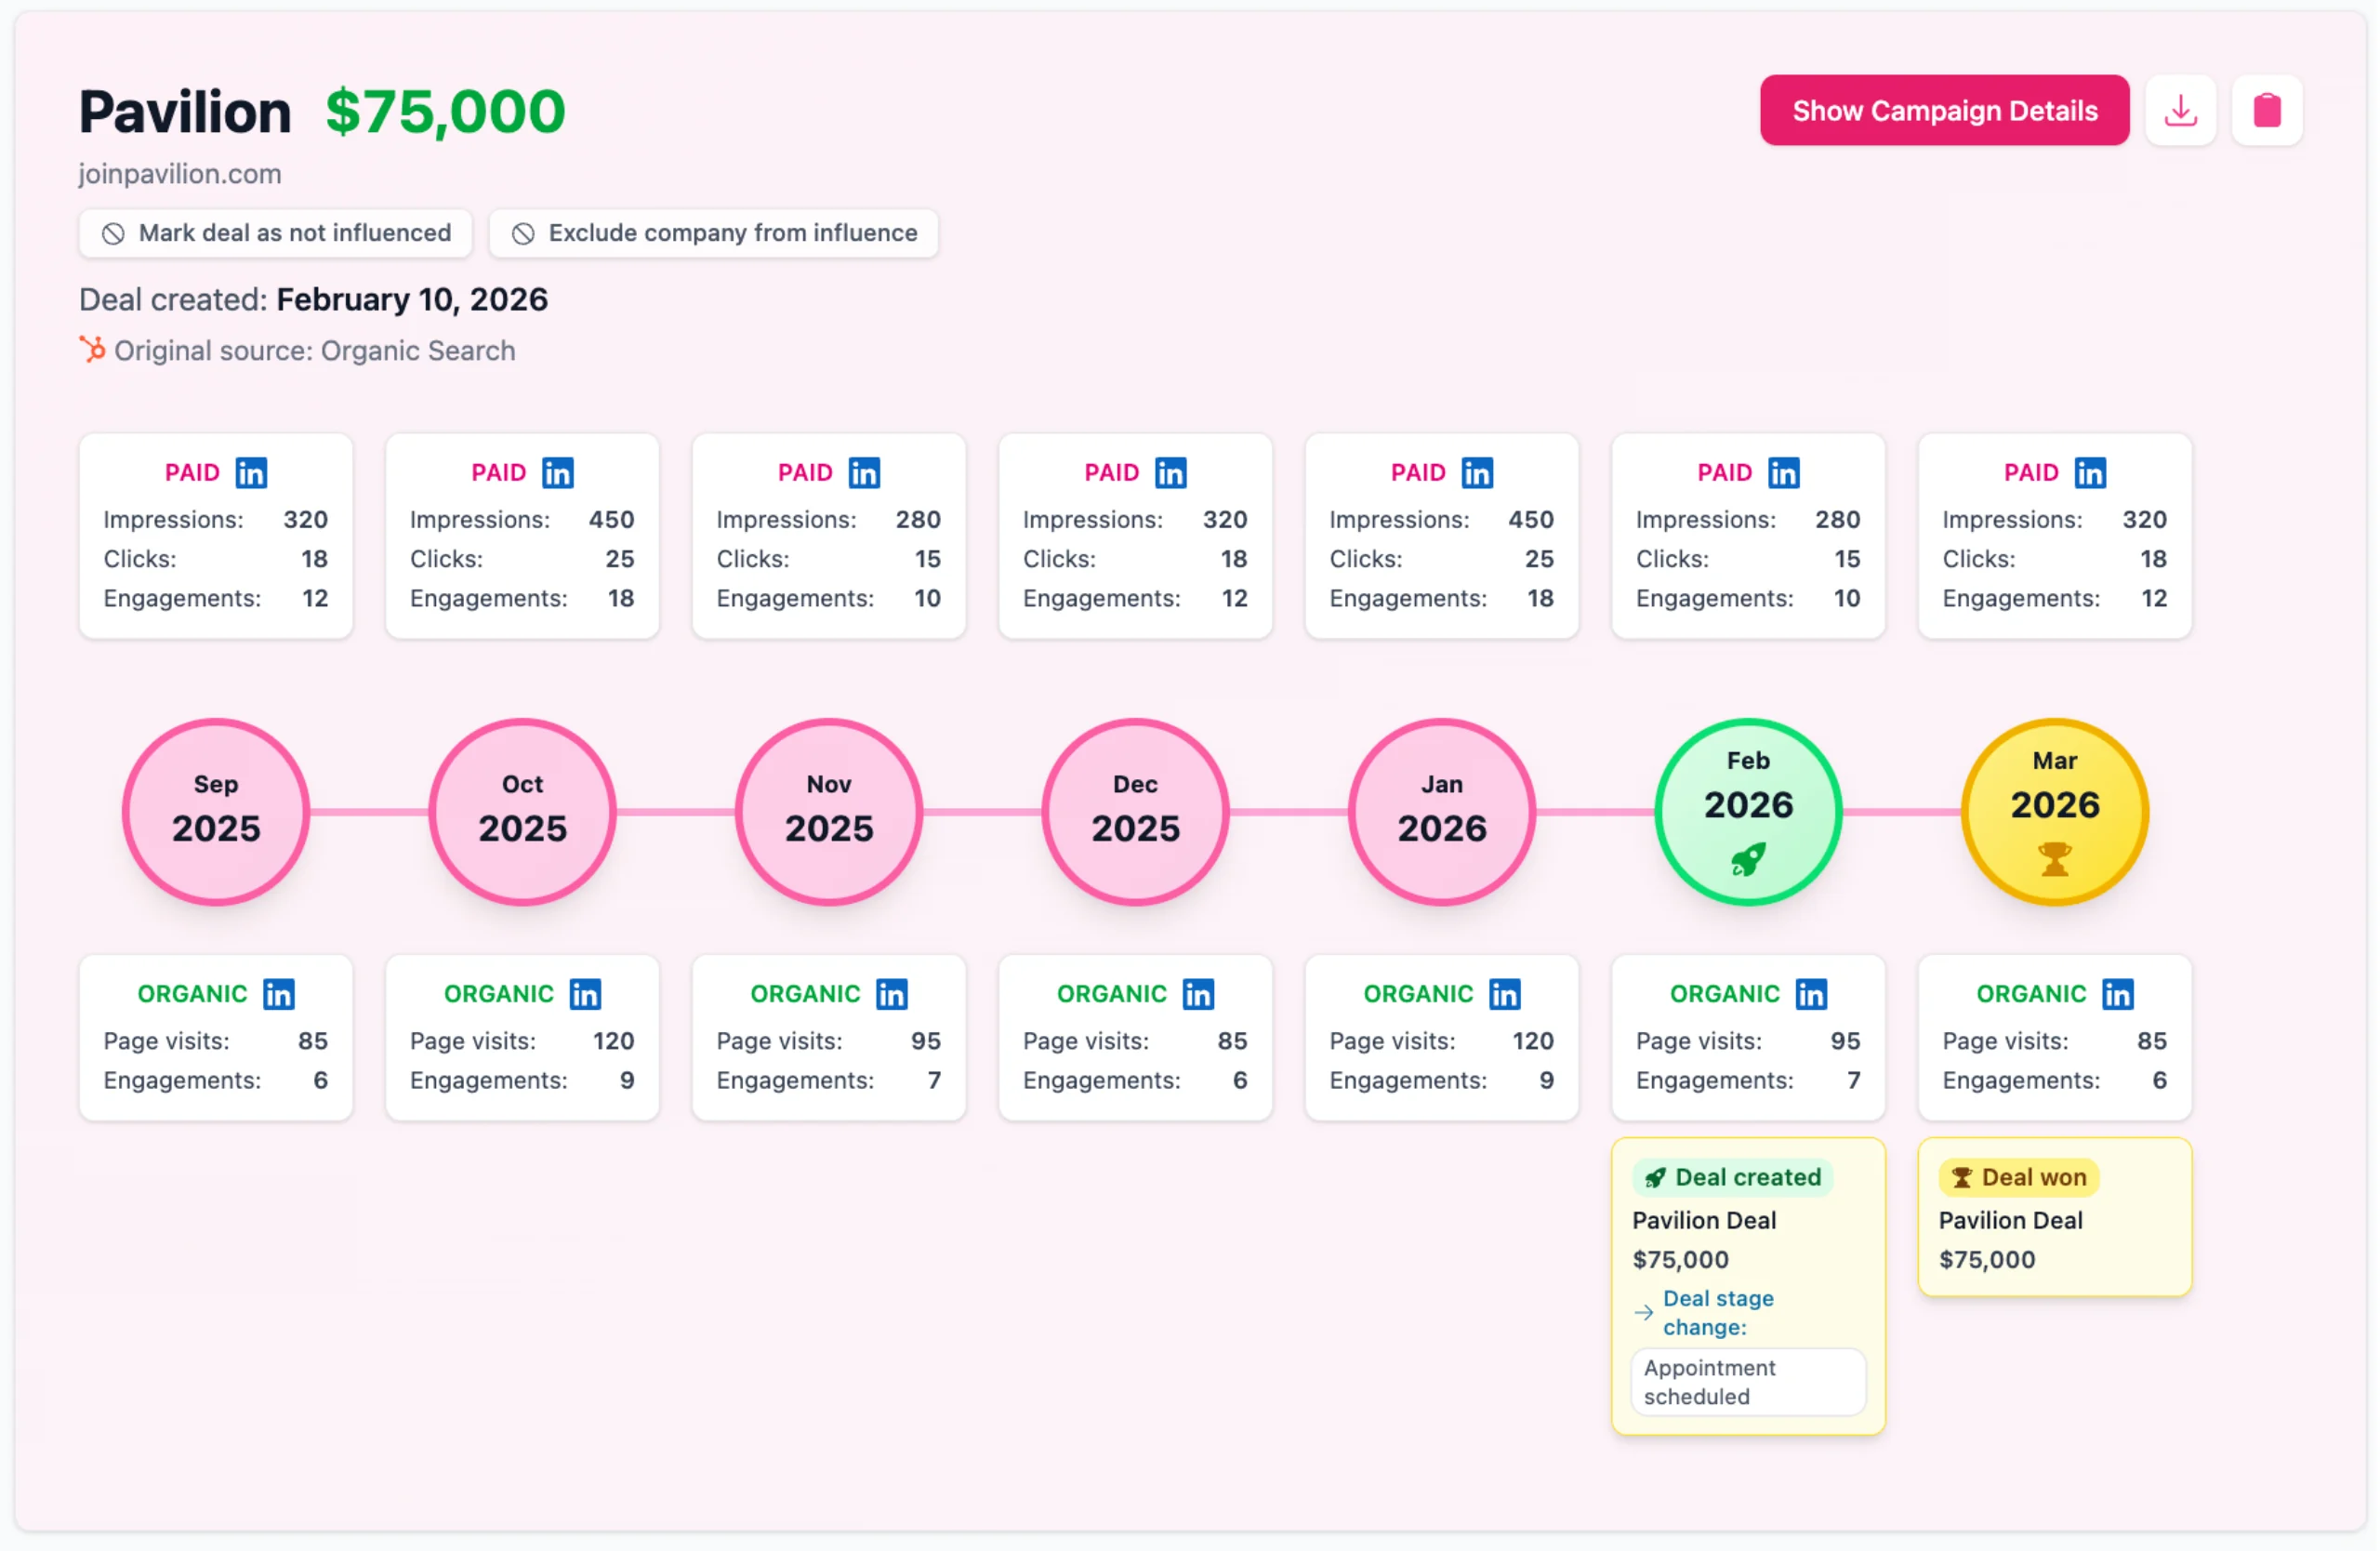Show Campaign Details
Image resolution: width=2380 pixels, height=1551 pixels.
coord(1944,110)
